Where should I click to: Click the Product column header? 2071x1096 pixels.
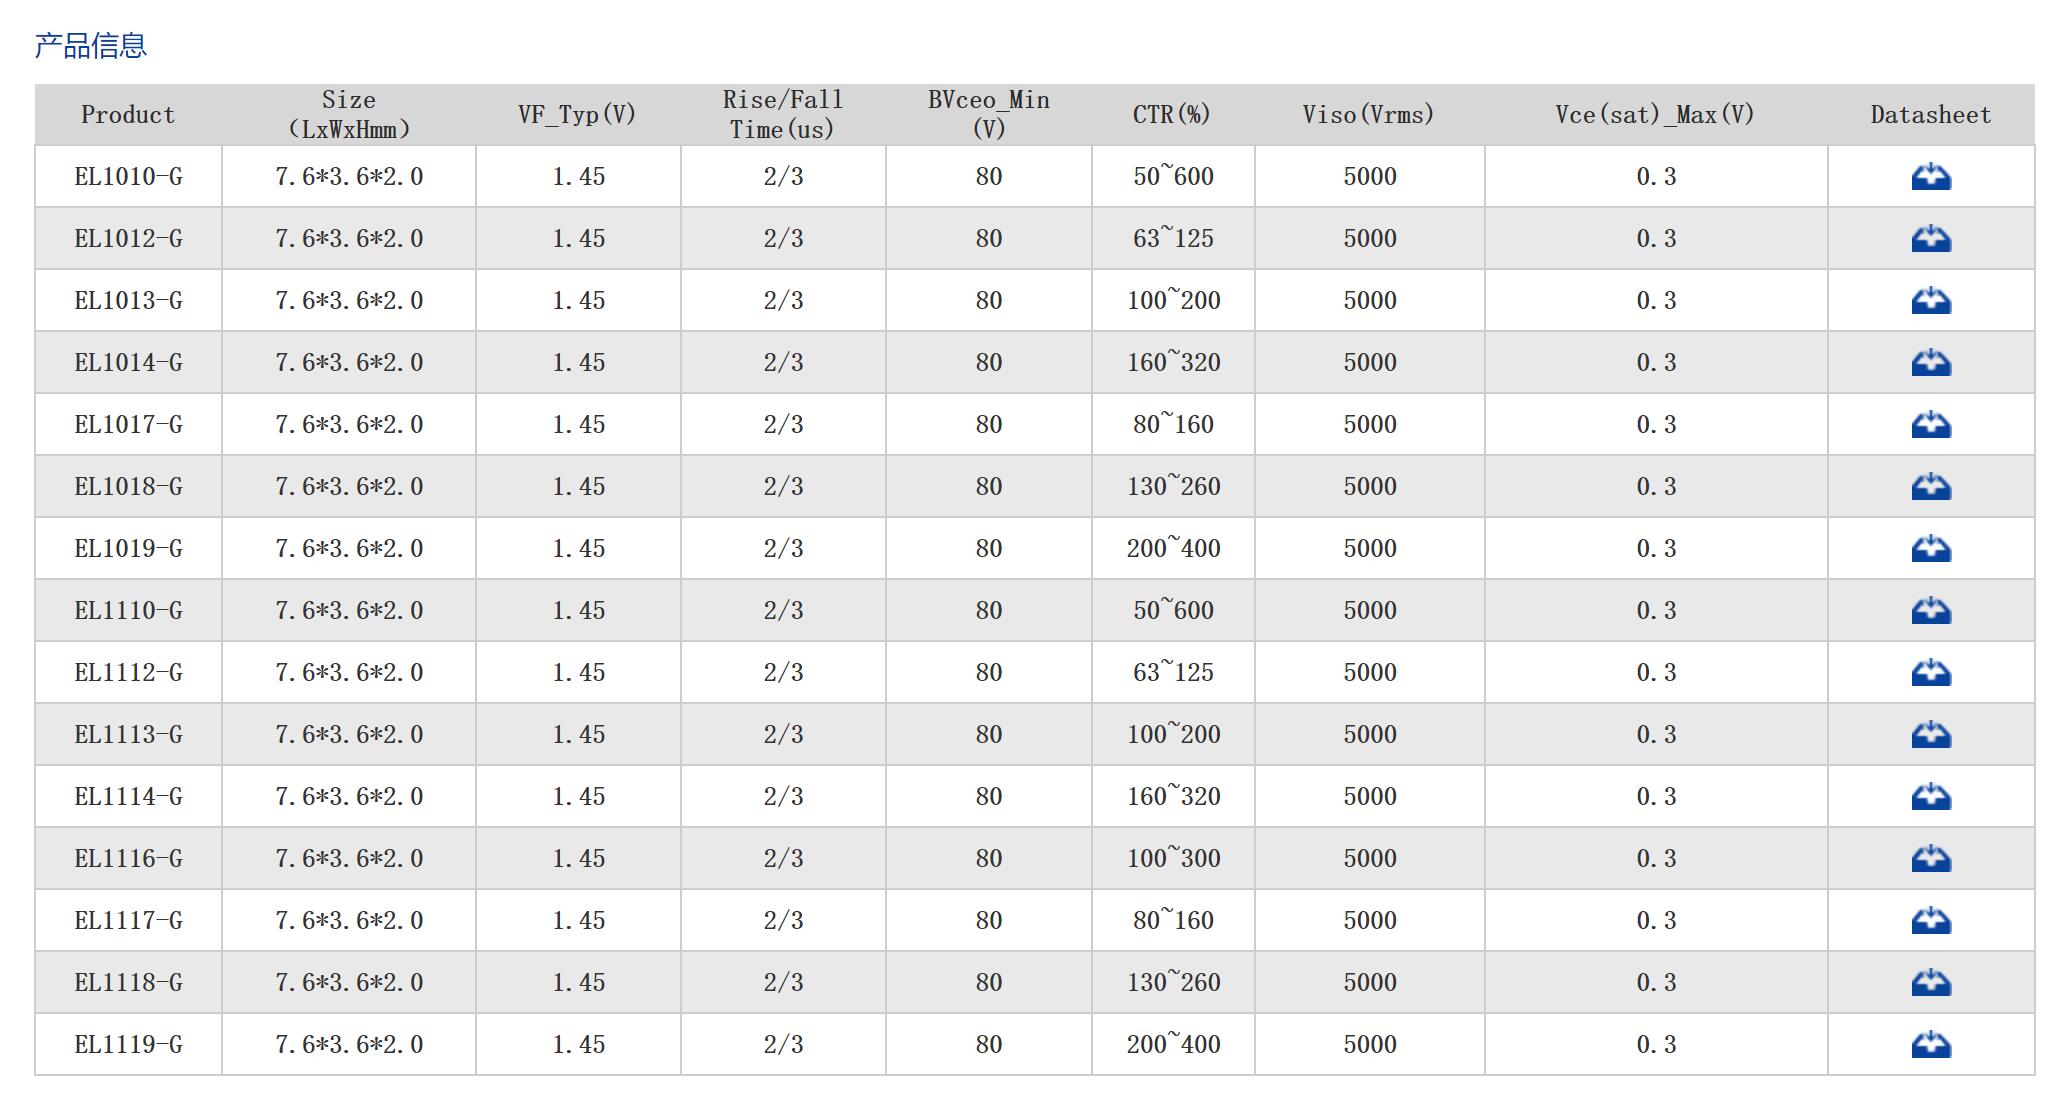128,115
